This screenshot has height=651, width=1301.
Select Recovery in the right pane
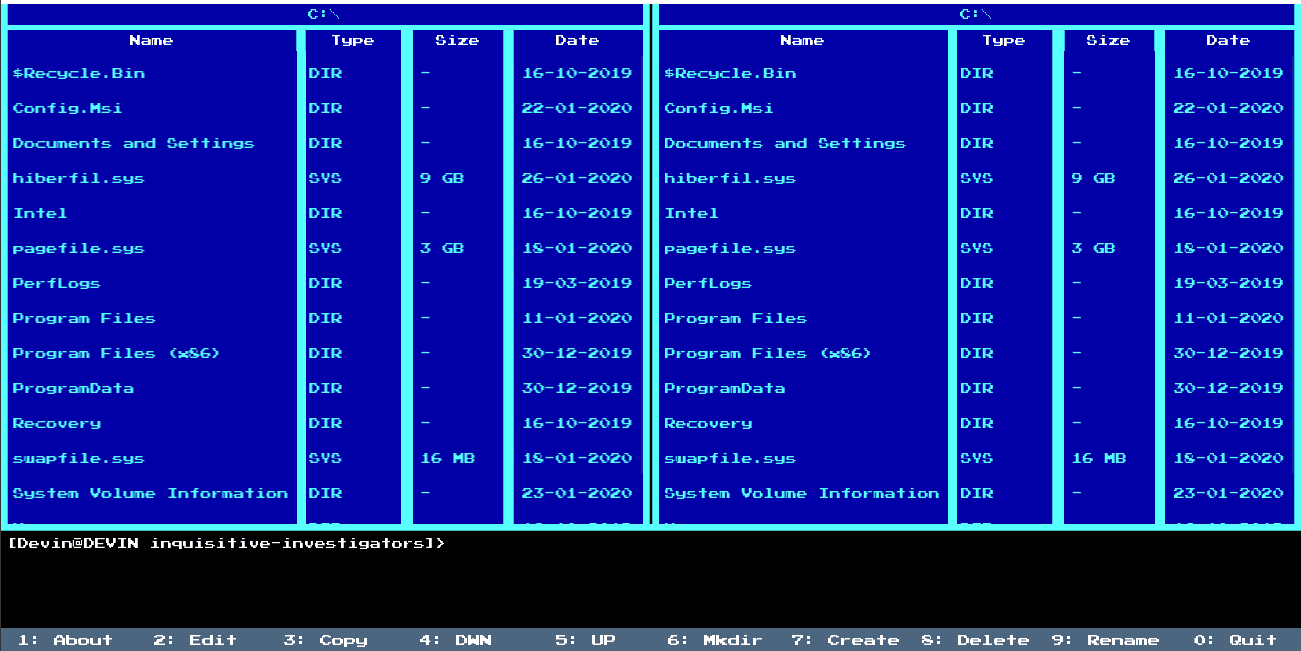click(708, 423)
